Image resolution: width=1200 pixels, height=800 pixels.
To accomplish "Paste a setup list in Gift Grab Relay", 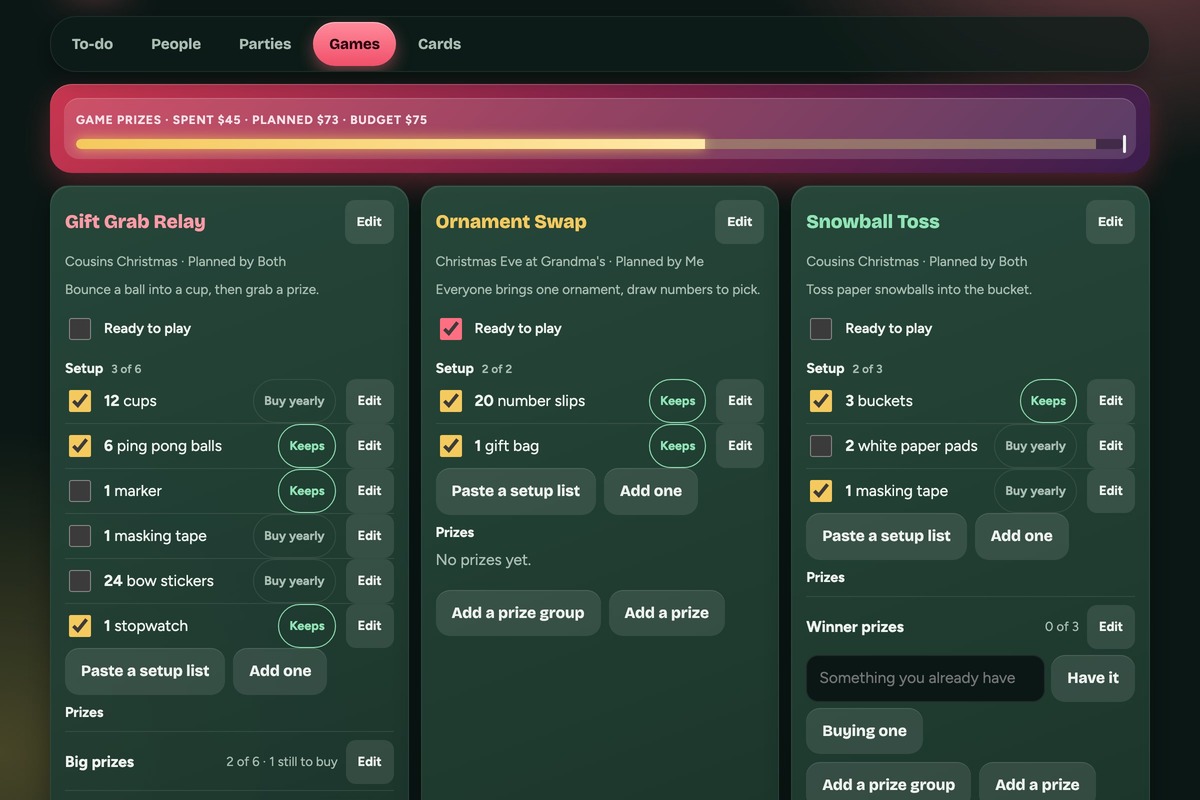I will pos(145,671).
